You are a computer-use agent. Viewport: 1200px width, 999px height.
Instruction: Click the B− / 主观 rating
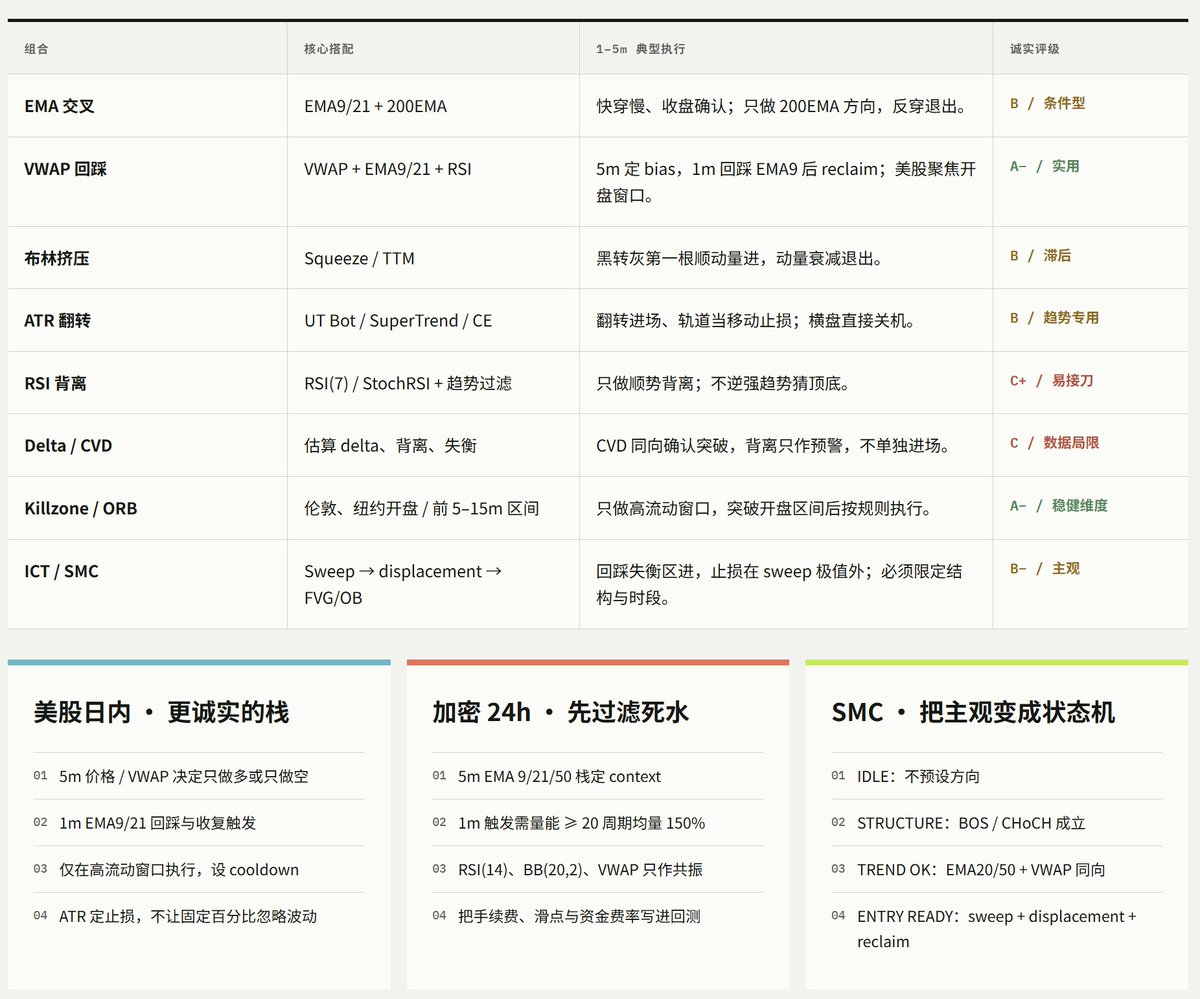point(1044,569)
